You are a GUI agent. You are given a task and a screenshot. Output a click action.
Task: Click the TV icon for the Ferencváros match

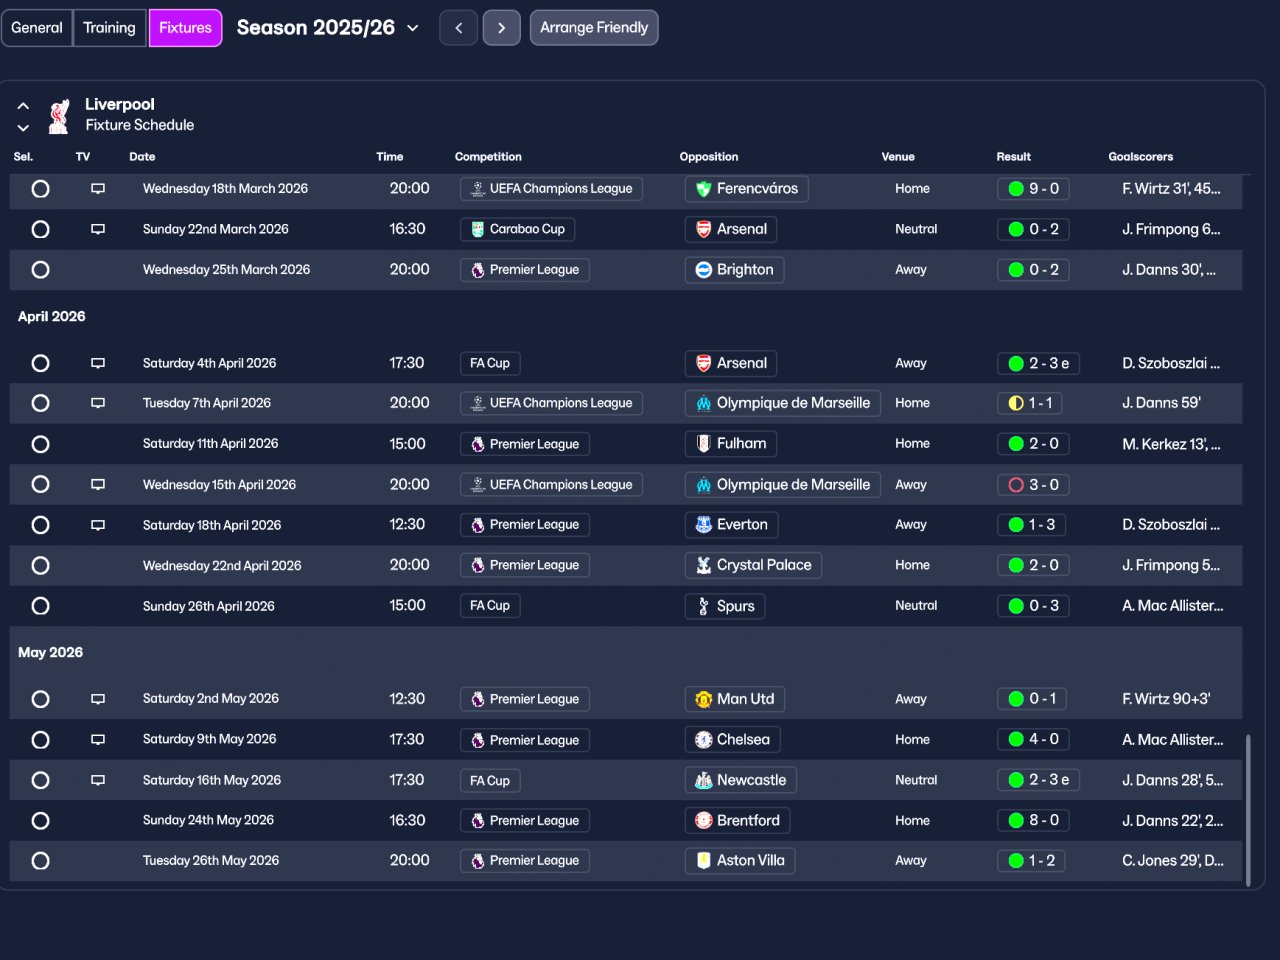click(98, 189)
